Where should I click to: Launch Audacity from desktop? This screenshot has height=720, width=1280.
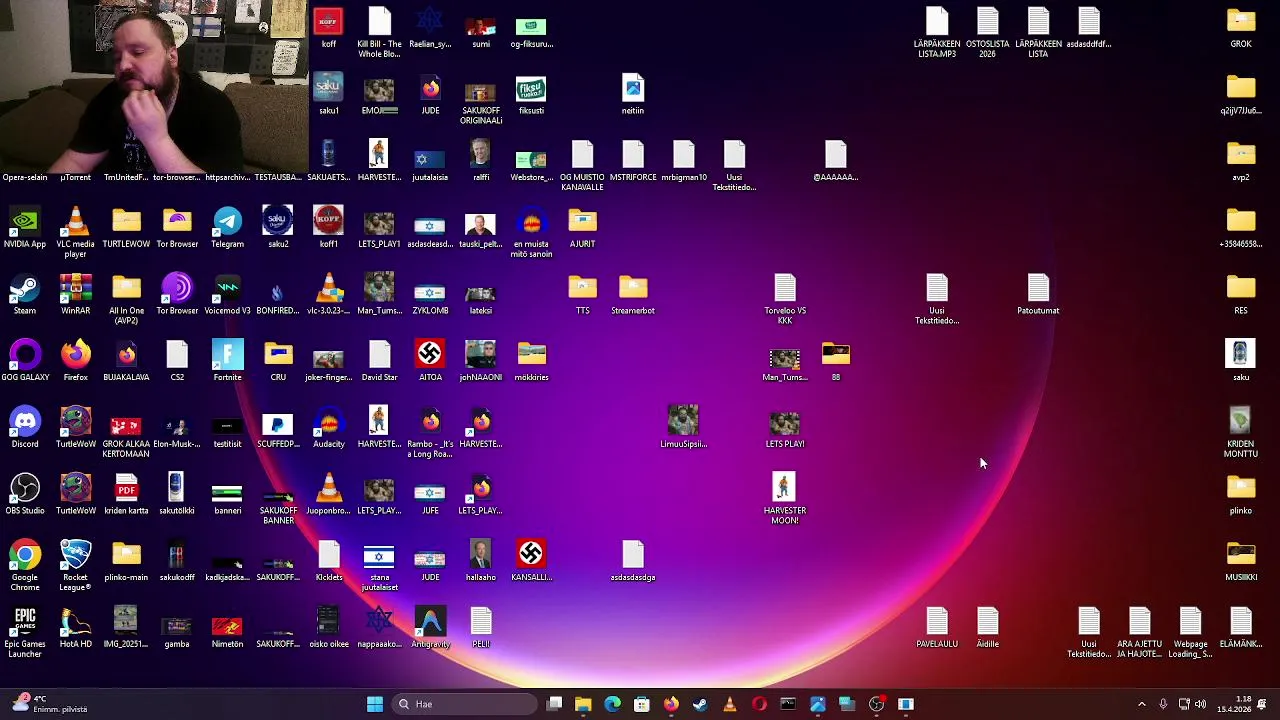(x=328, y=428)
